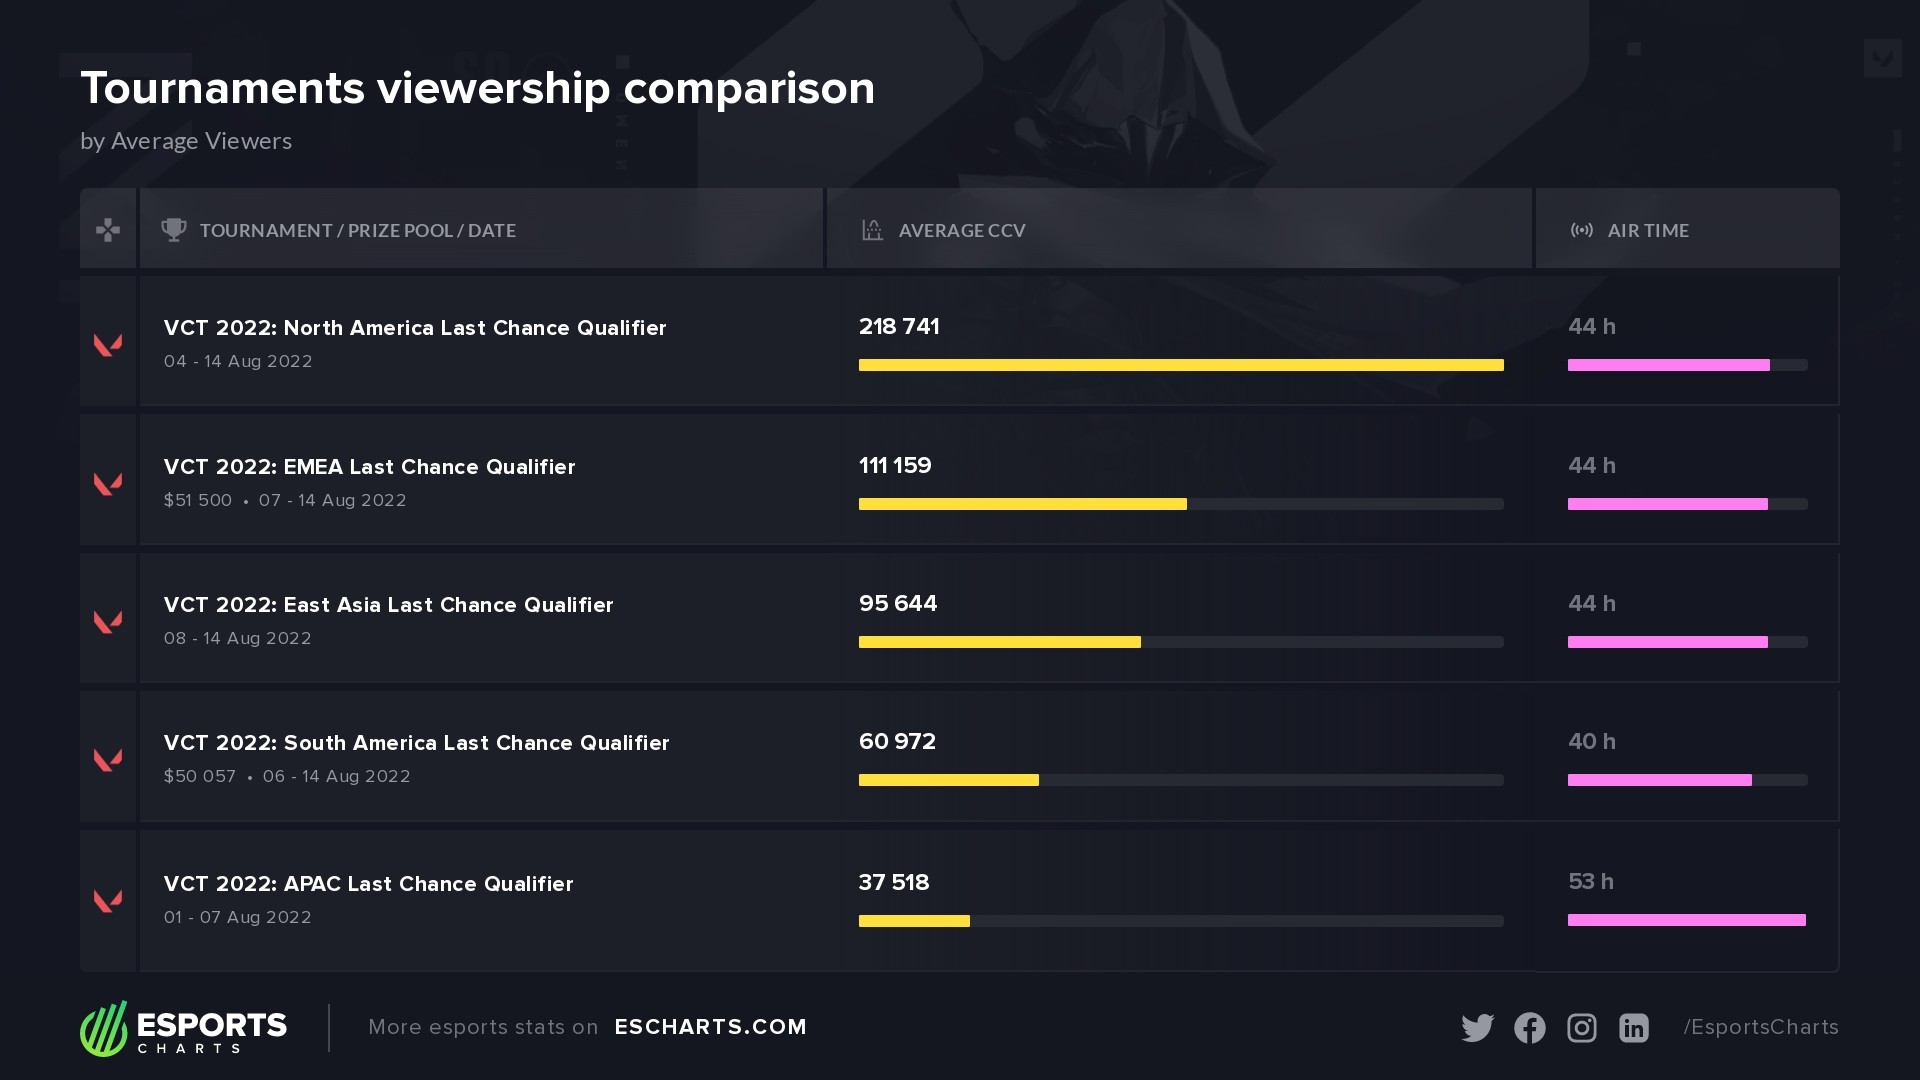This screenshot has height=1080, width=1920.
Task: Click the Instagram icon
Action: [x=1581, y=1027]
